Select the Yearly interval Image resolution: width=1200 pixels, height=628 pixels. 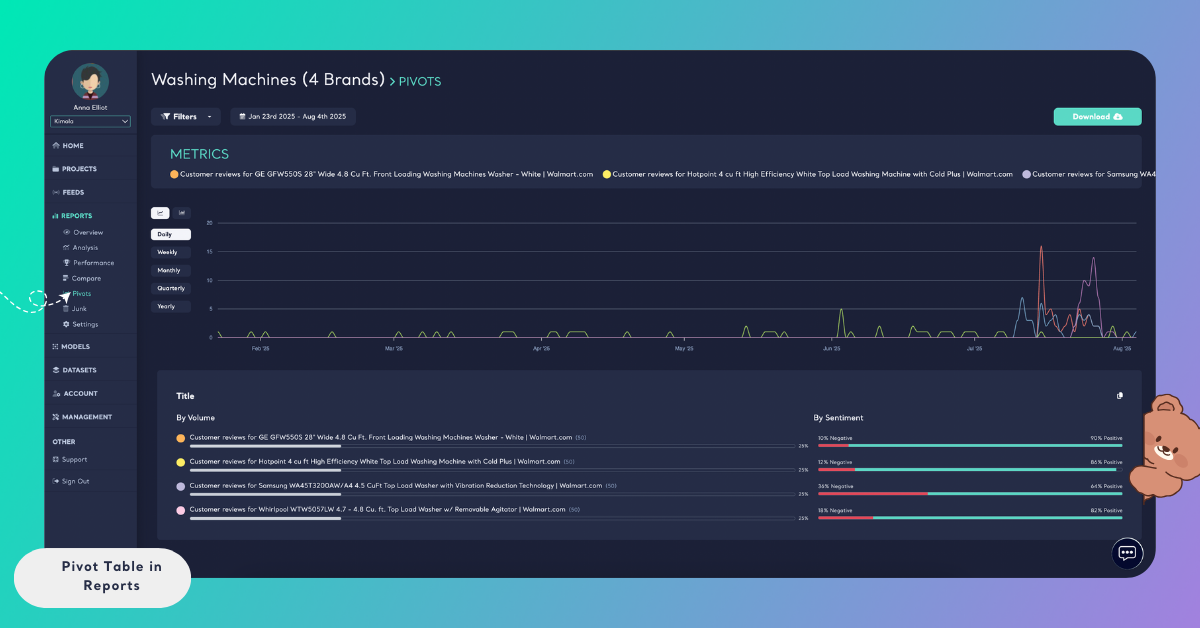click(x=171, y=306)
